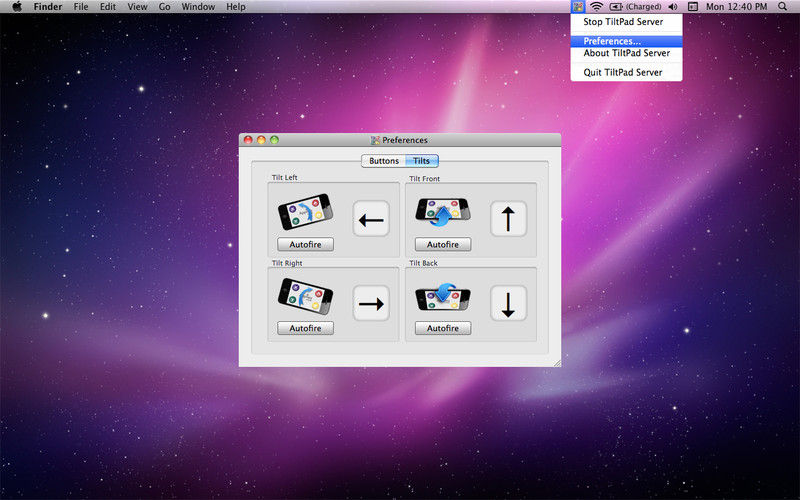The height and width of the screenshot is (500, 800).
Task: Open the Wi-Fi status menu
Action: pos(596,7)
